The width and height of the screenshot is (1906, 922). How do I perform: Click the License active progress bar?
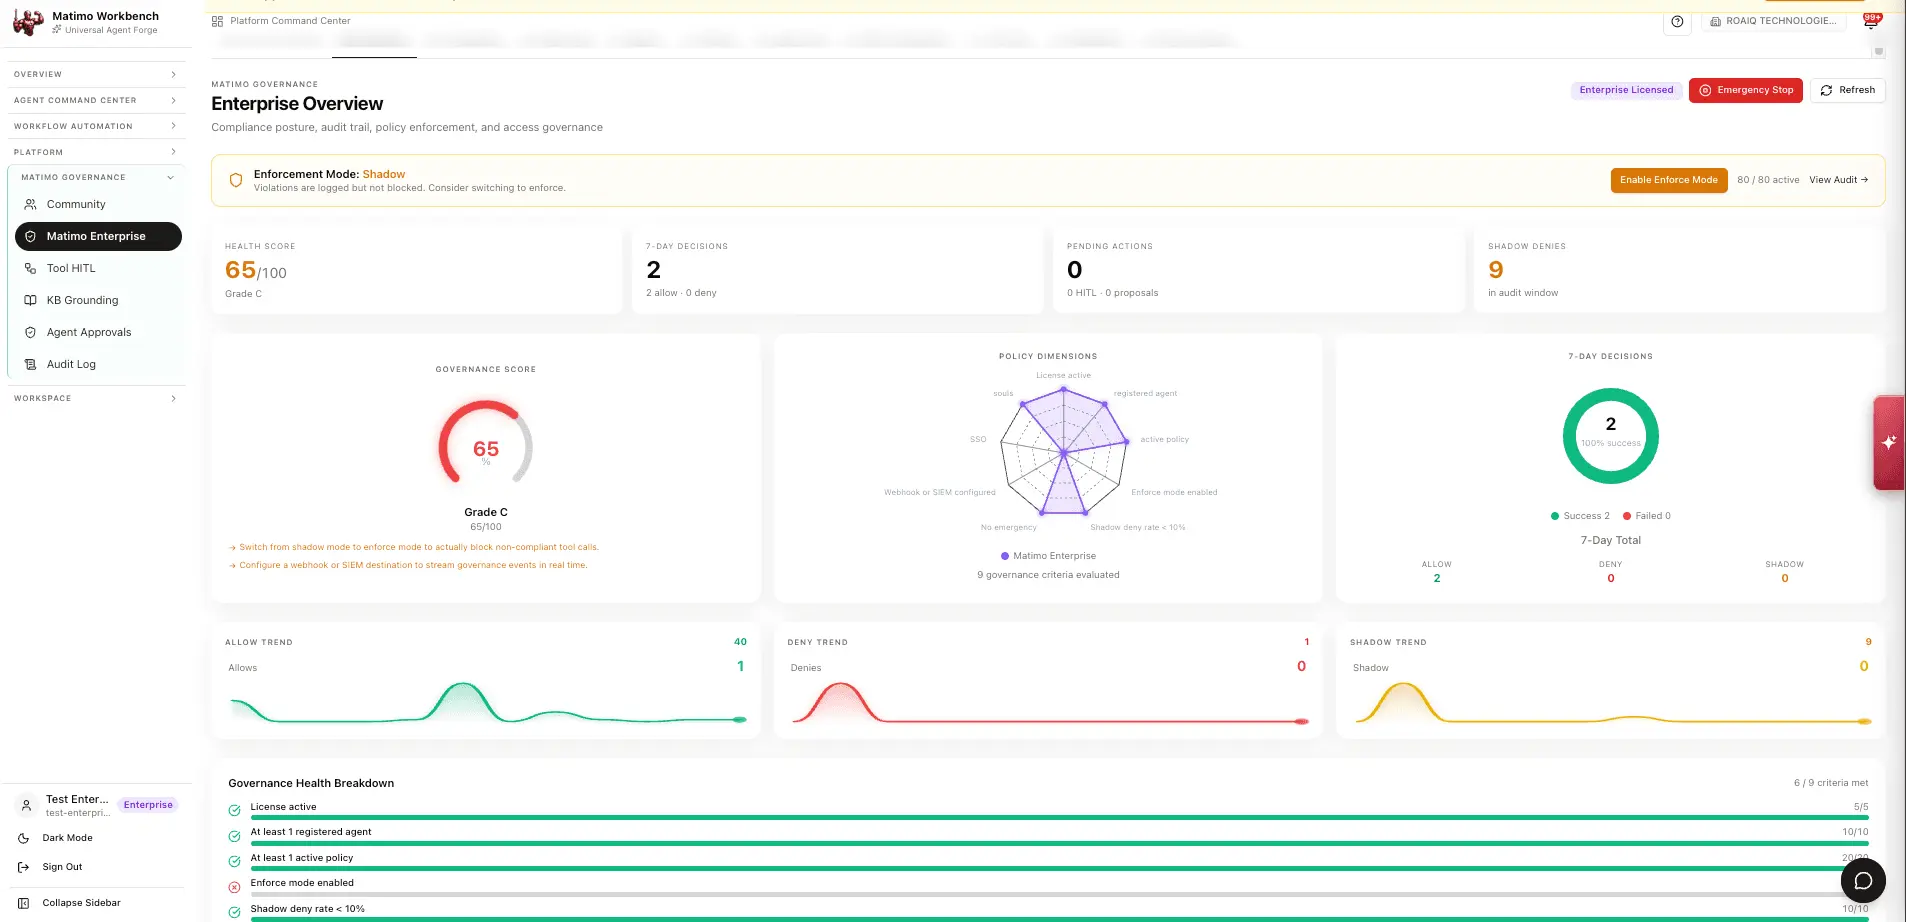(x=1059, y=818)
